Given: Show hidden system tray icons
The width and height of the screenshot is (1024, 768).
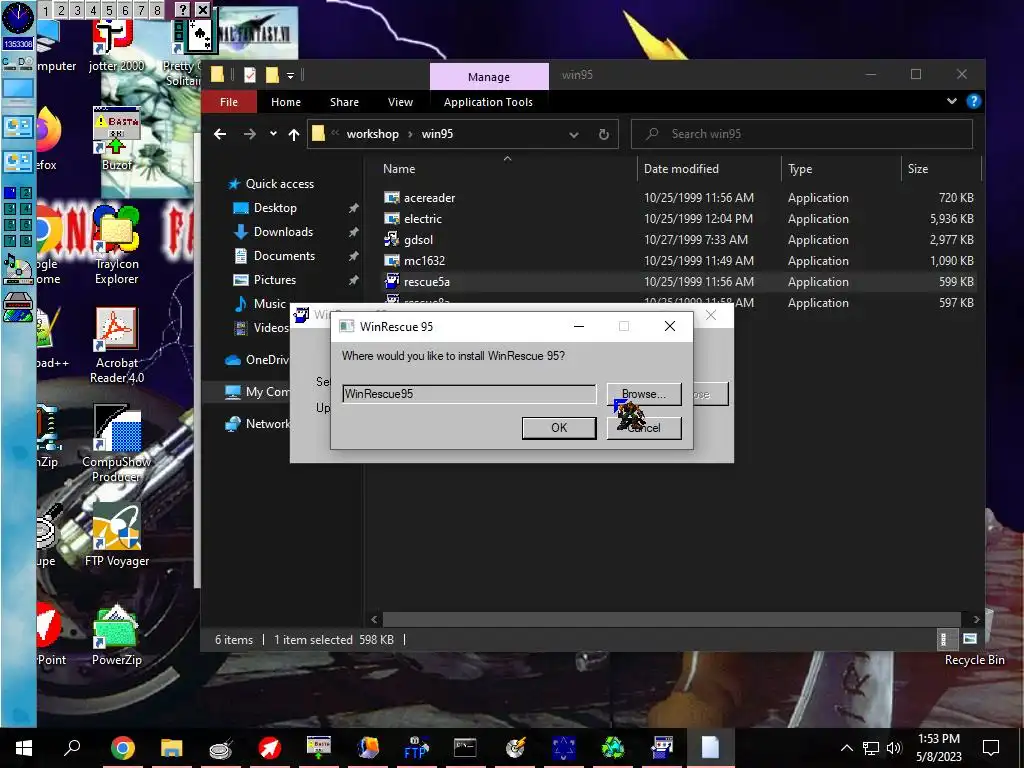Looking at the screenshot, I should point(846,748).
